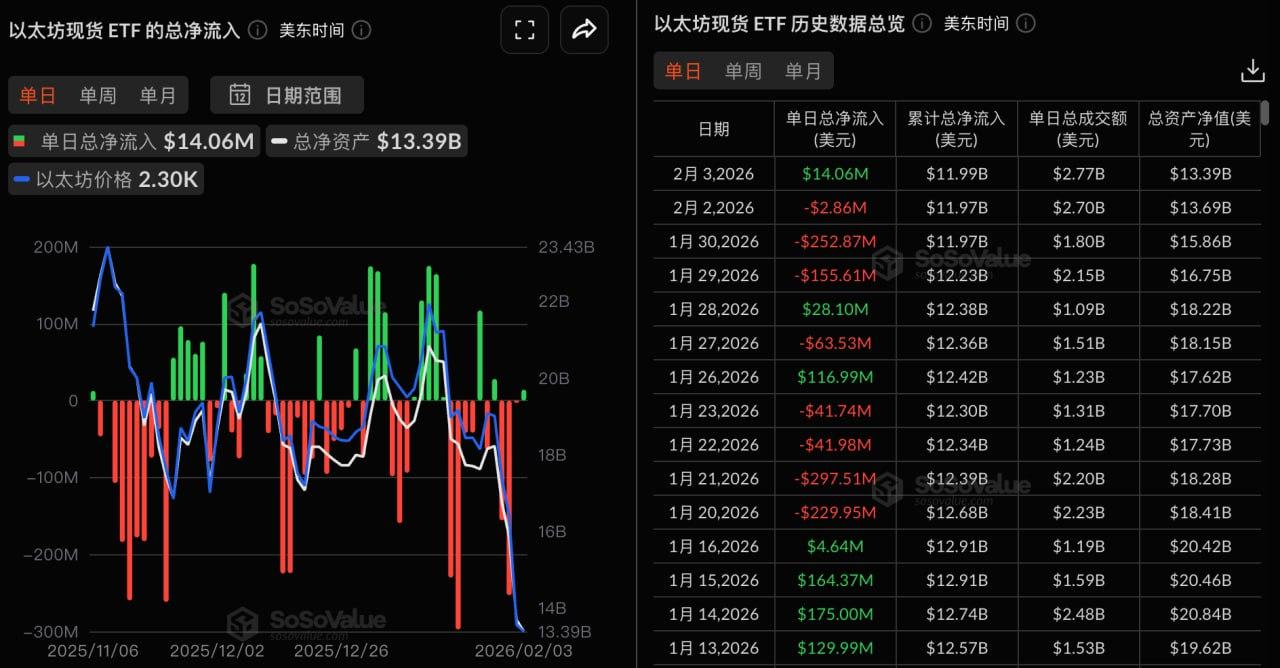Select chart 单日 tab
Viewport: 1280px width, 668px height.
pos(38,95)
